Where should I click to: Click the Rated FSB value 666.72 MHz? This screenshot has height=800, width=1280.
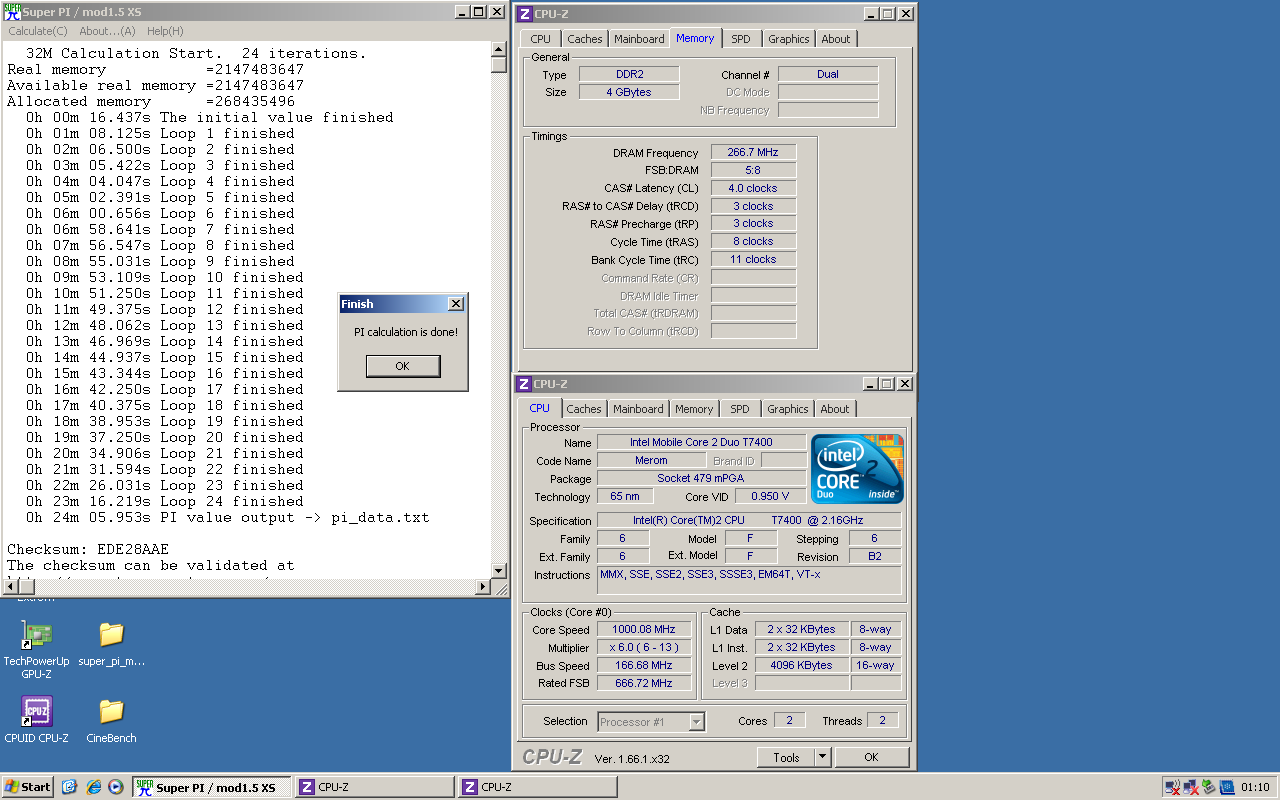(645, 683)
